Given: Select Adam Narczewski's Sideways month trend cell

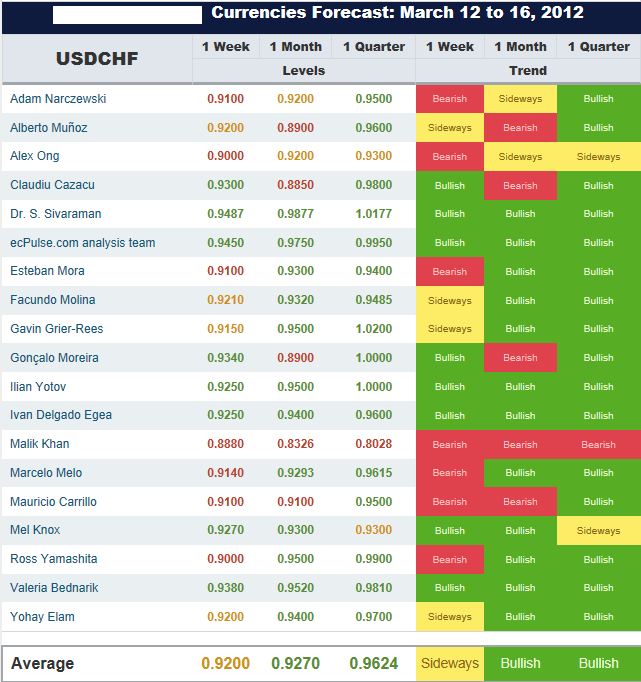Looking at the screenshot, I should [520, 99].
